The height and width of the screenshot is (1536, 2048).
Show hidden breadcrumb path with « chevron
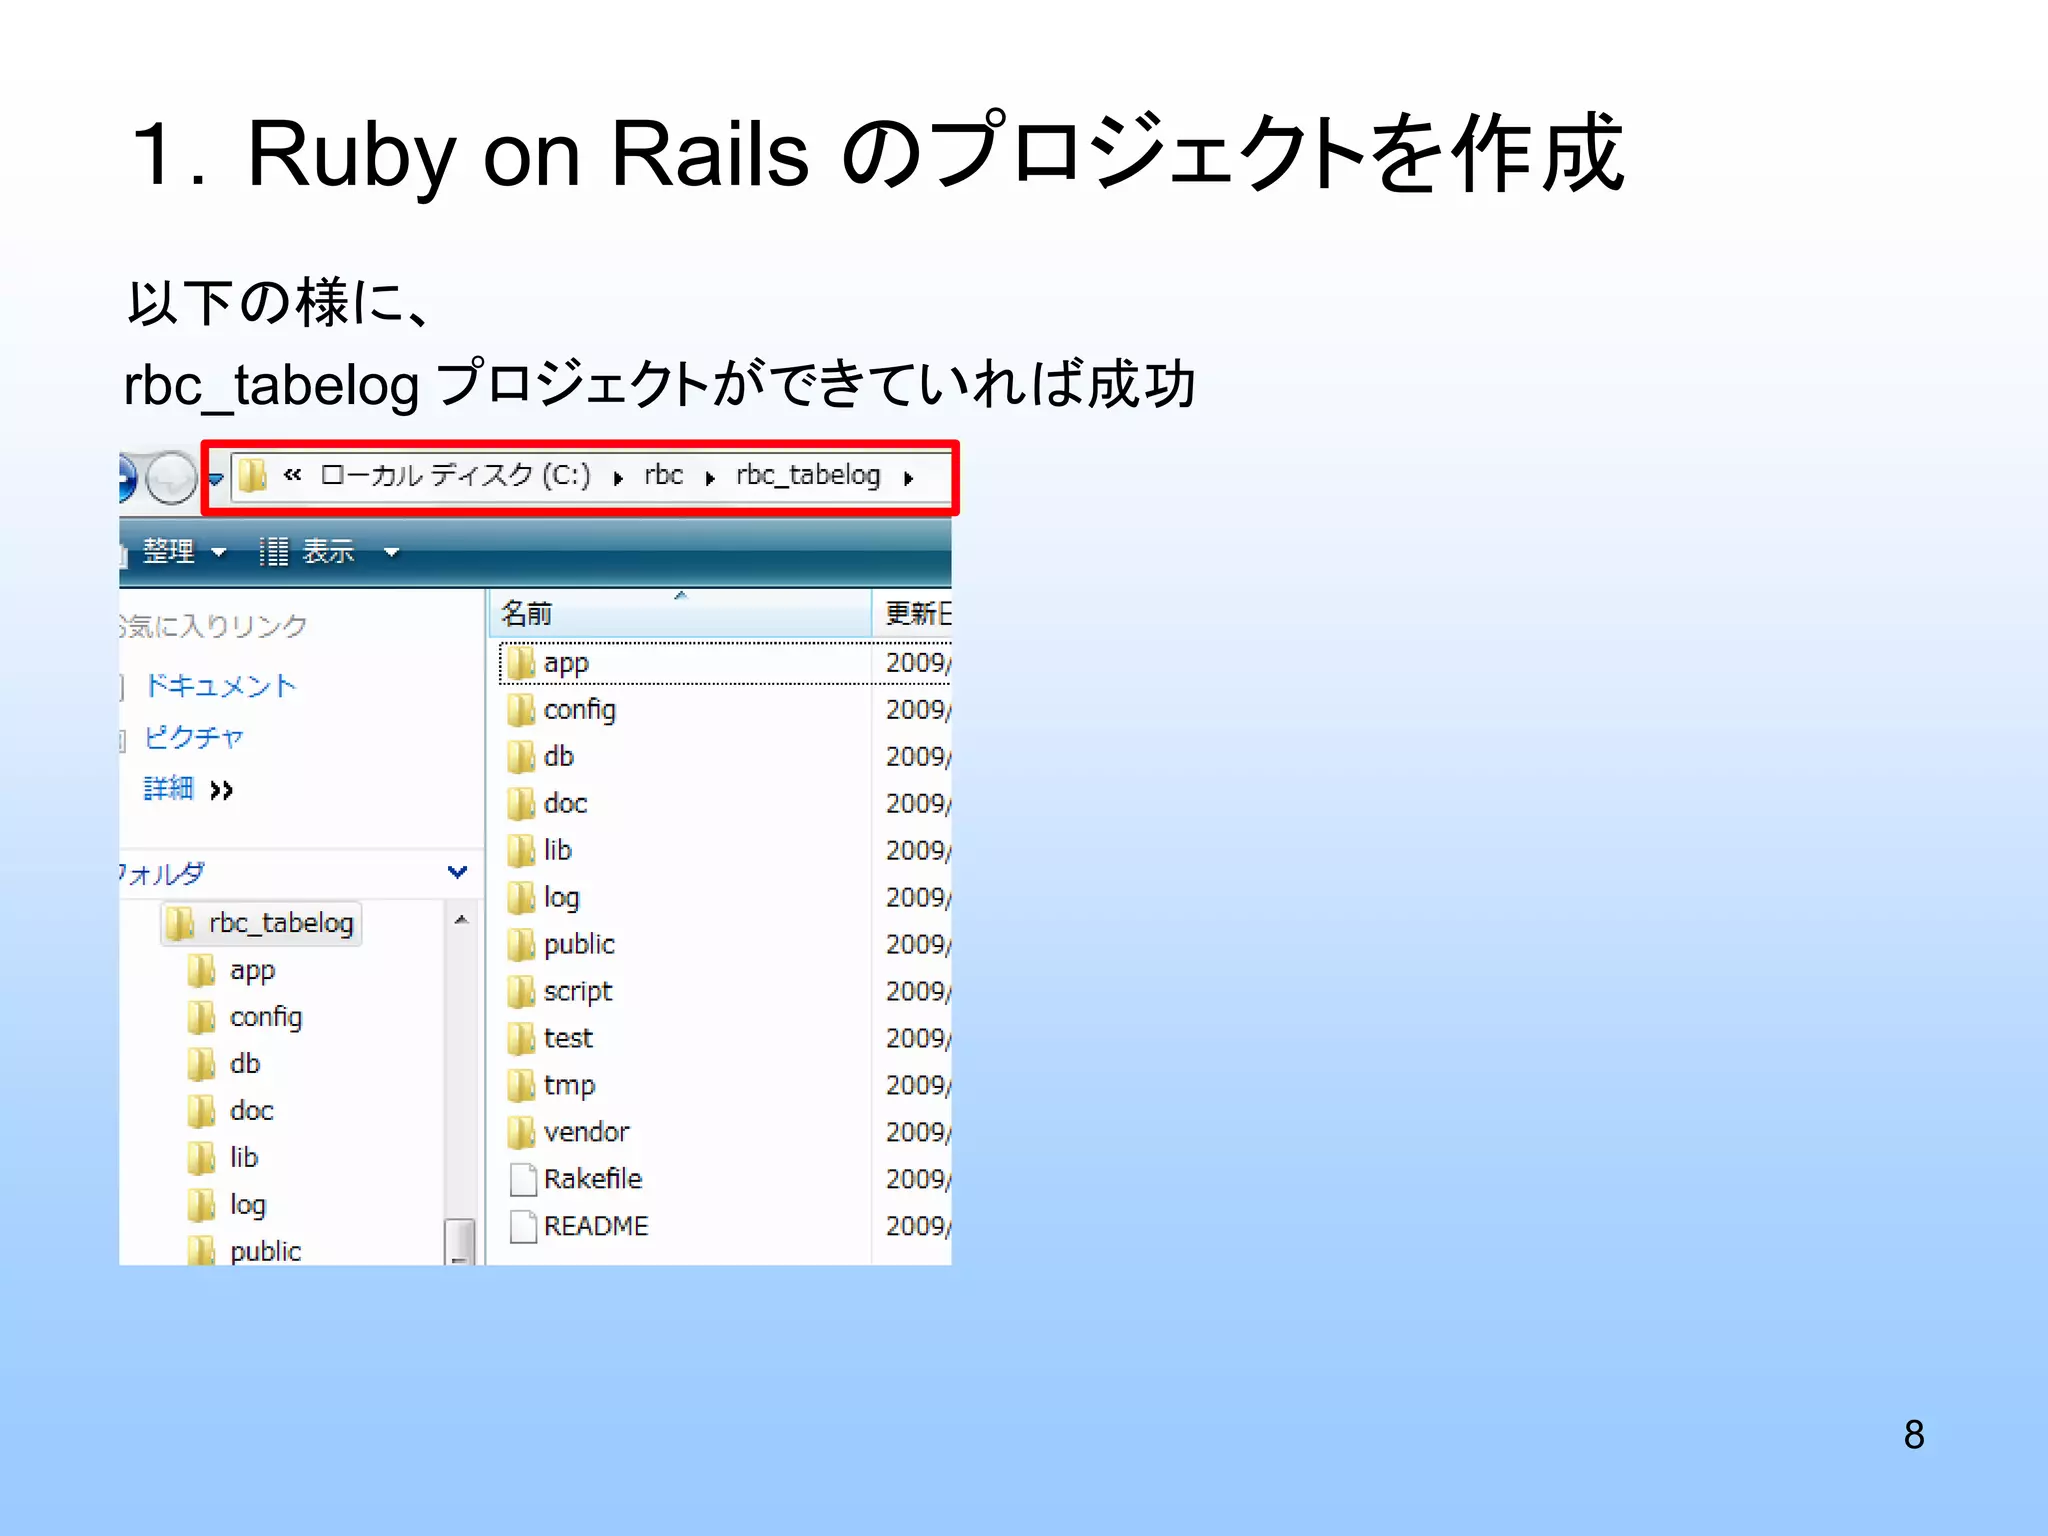point(292,476)
